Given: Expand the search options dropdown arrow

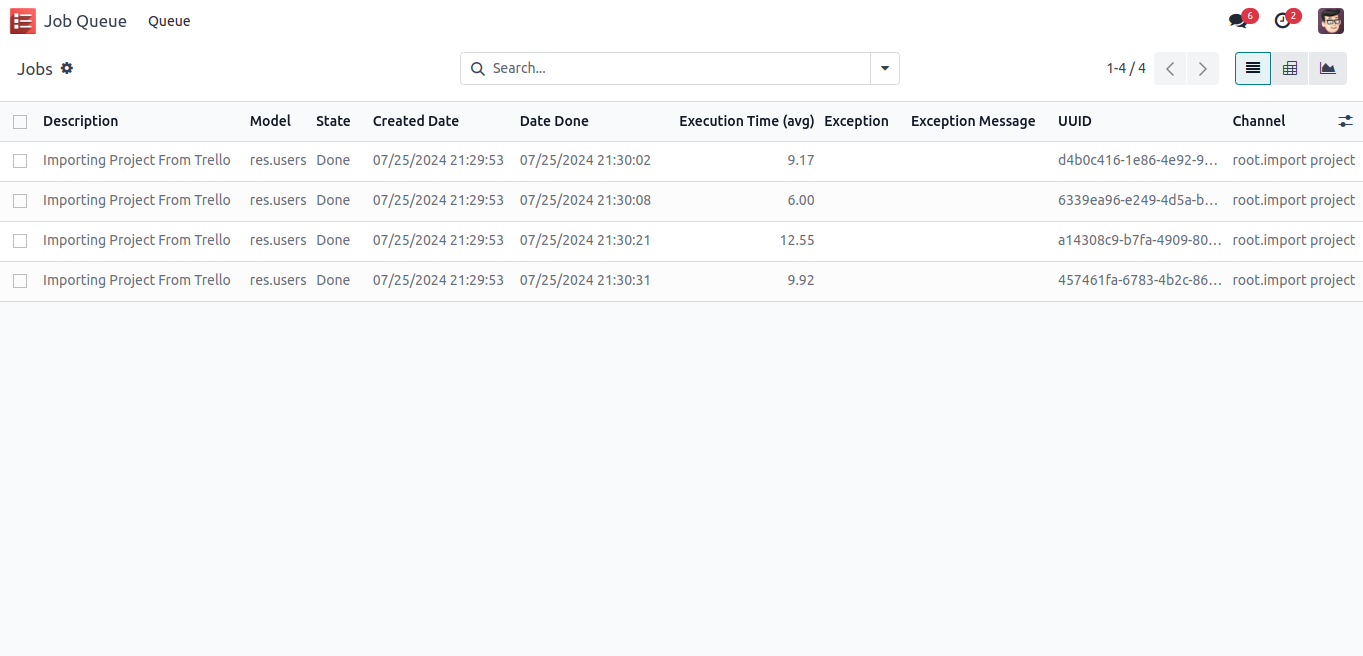Looking at the screenshot, I should click(x=885, y=68).
